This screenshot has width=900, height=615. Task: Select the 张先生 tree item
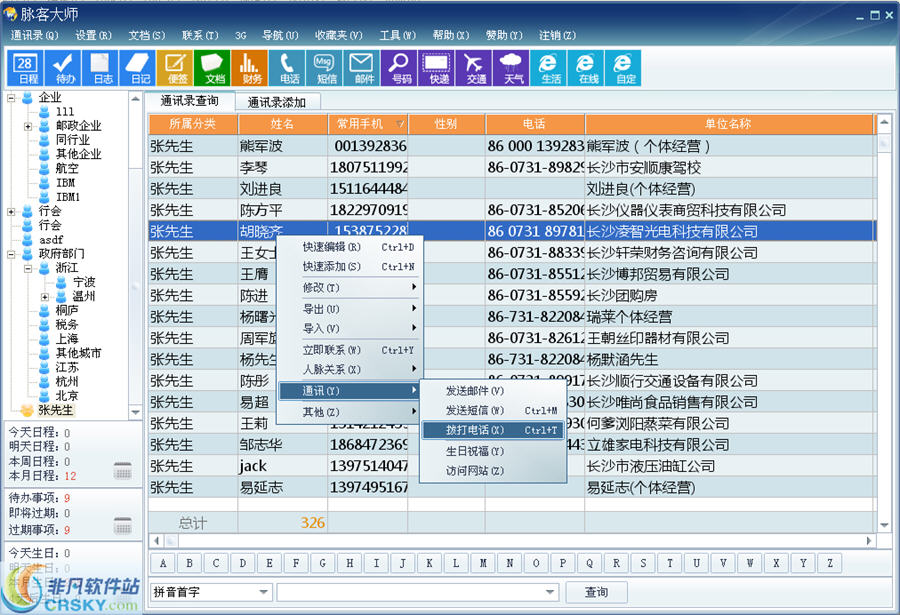click(x=56, y=410)
